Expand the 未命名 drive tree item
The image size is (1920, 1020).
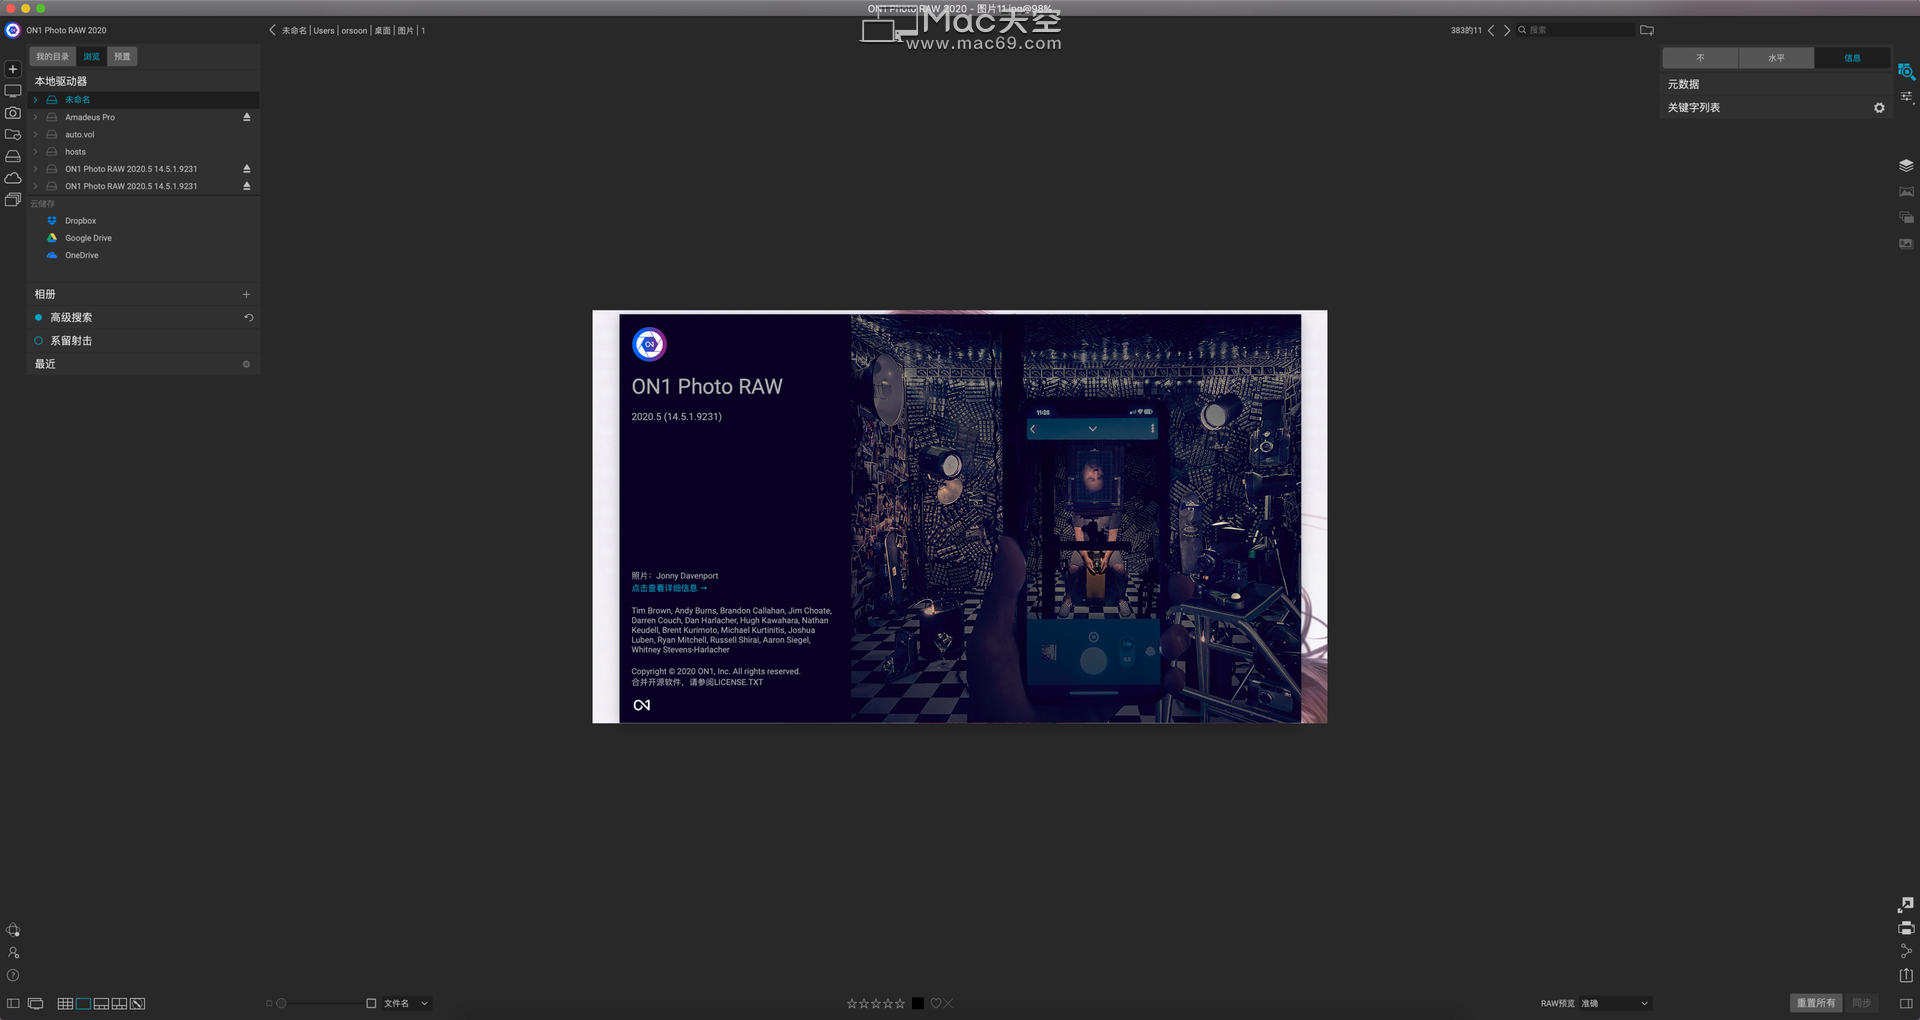point(35,100)
